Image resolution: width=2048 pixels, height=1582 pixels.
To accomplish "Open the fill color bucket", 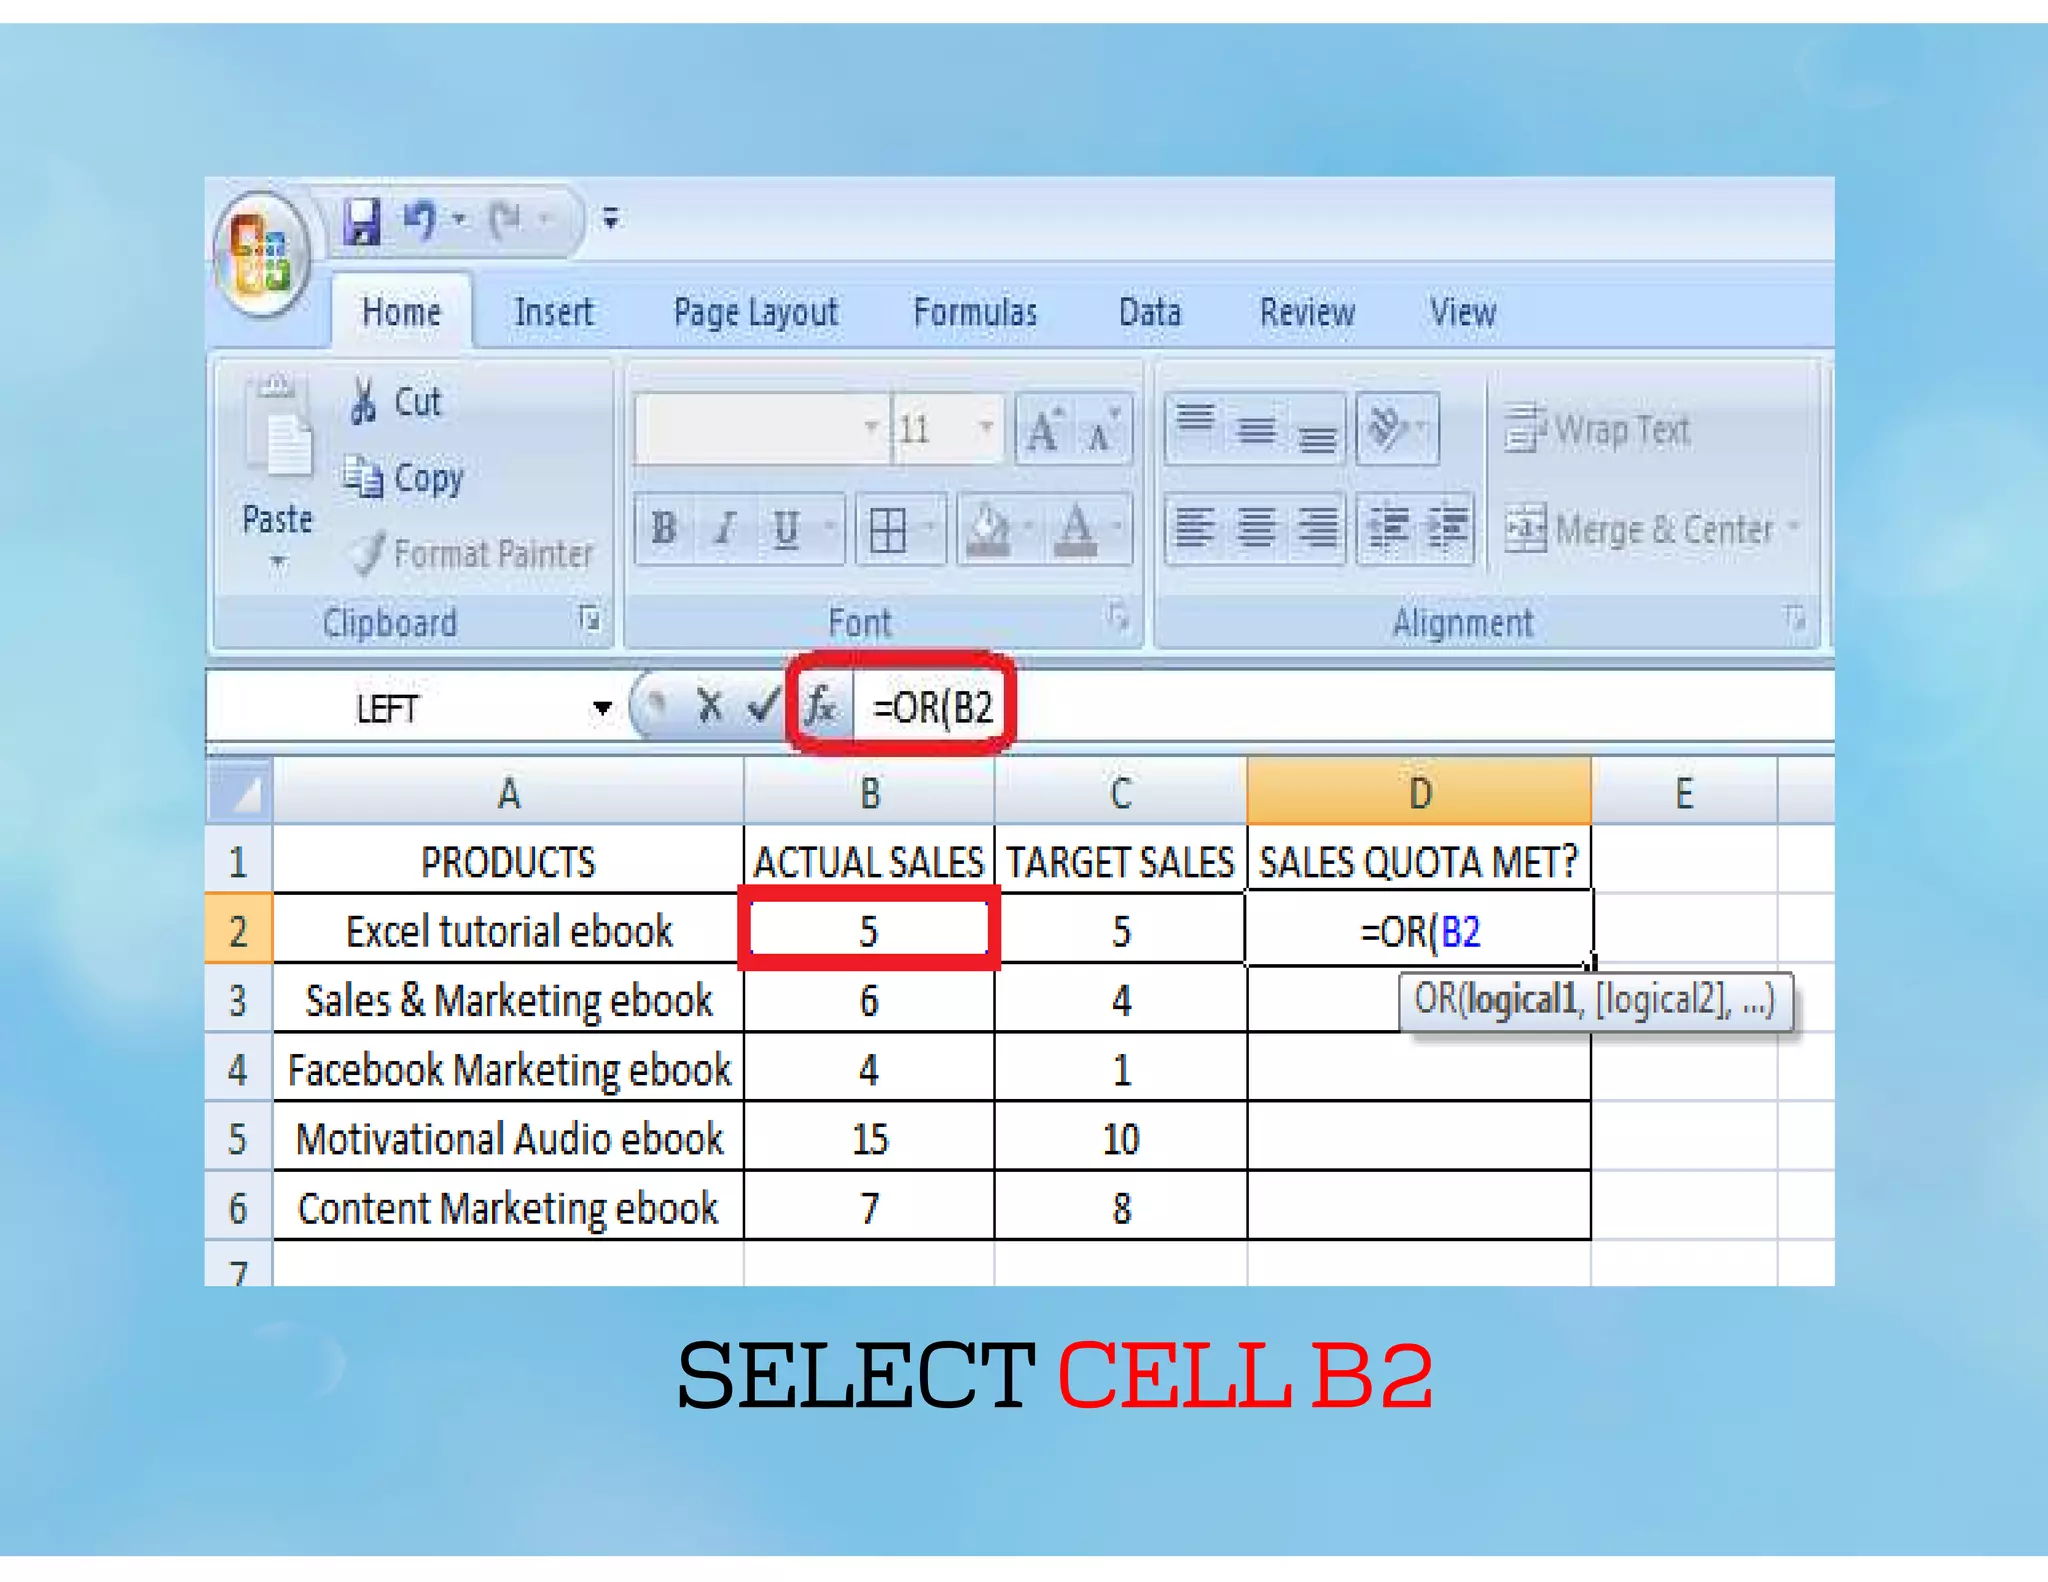I will pos(988,527).
